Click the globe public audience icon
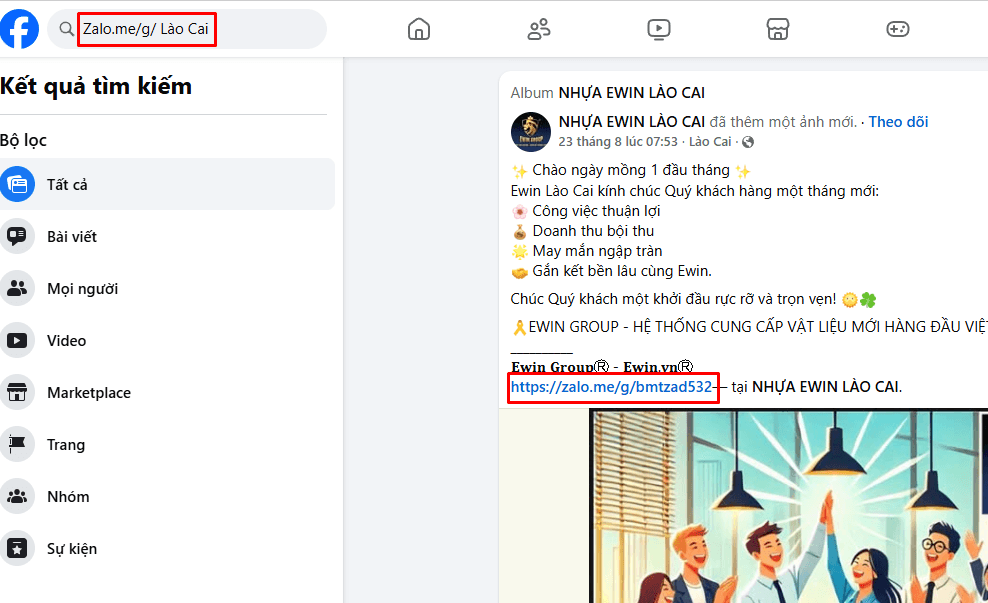This screenshot has height=603, width=988. coord(748,142)
